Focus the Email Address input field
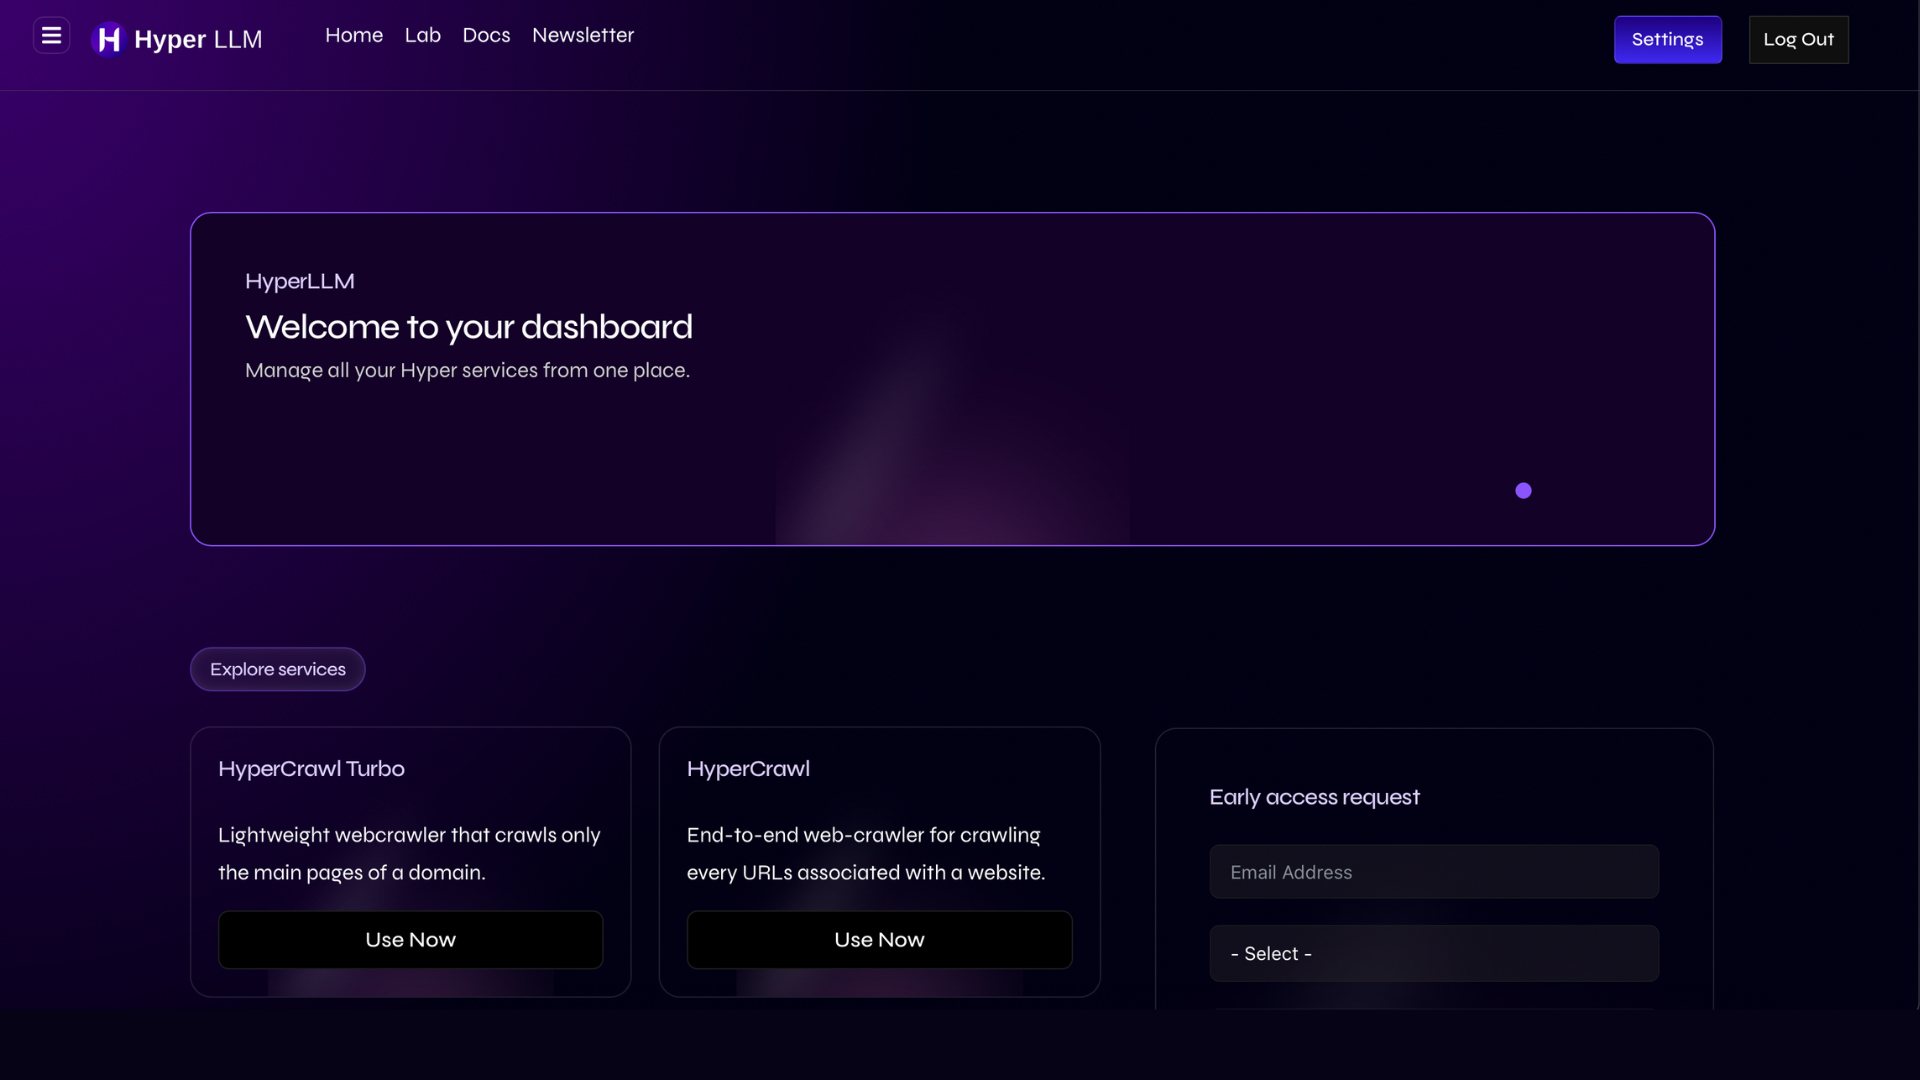1920x1080 pixels. [1433, 872]
